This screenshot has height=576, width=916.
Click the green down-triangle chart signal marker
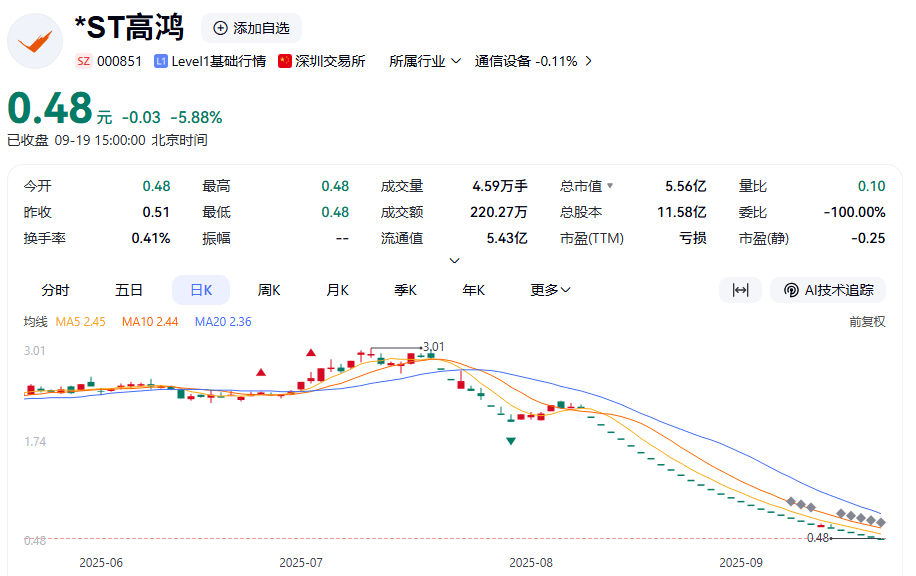point(511,441)
